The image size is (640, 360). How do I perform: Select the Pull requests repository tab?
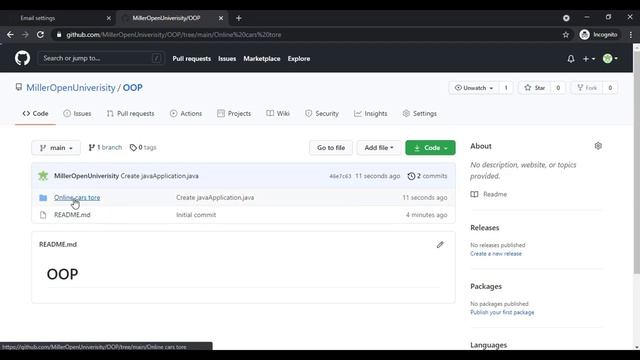[130, 113]
